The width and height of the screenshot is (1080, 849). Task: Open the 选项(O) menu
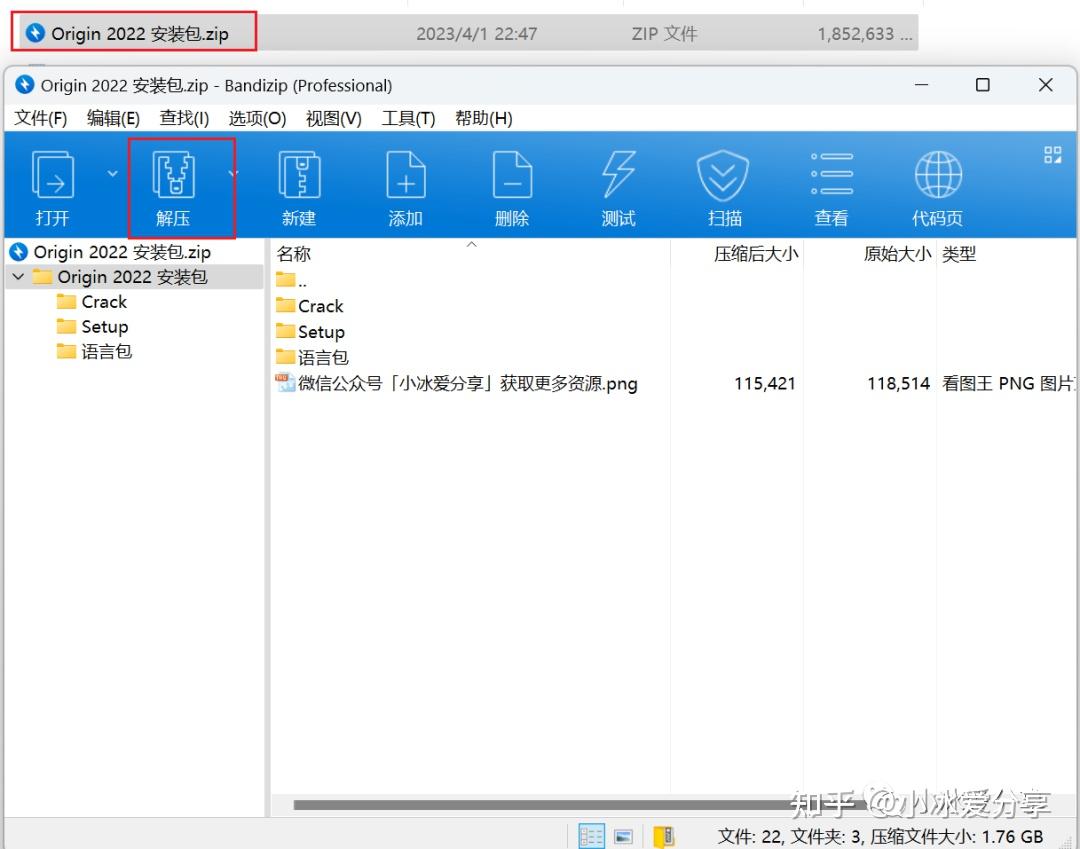pyautogui.click(x=256, y=117)
